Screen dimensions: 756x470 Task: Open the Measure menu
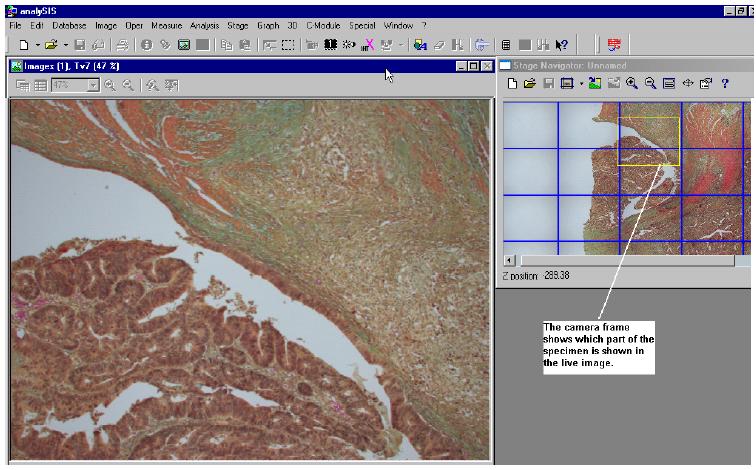[x=166, y=24]
